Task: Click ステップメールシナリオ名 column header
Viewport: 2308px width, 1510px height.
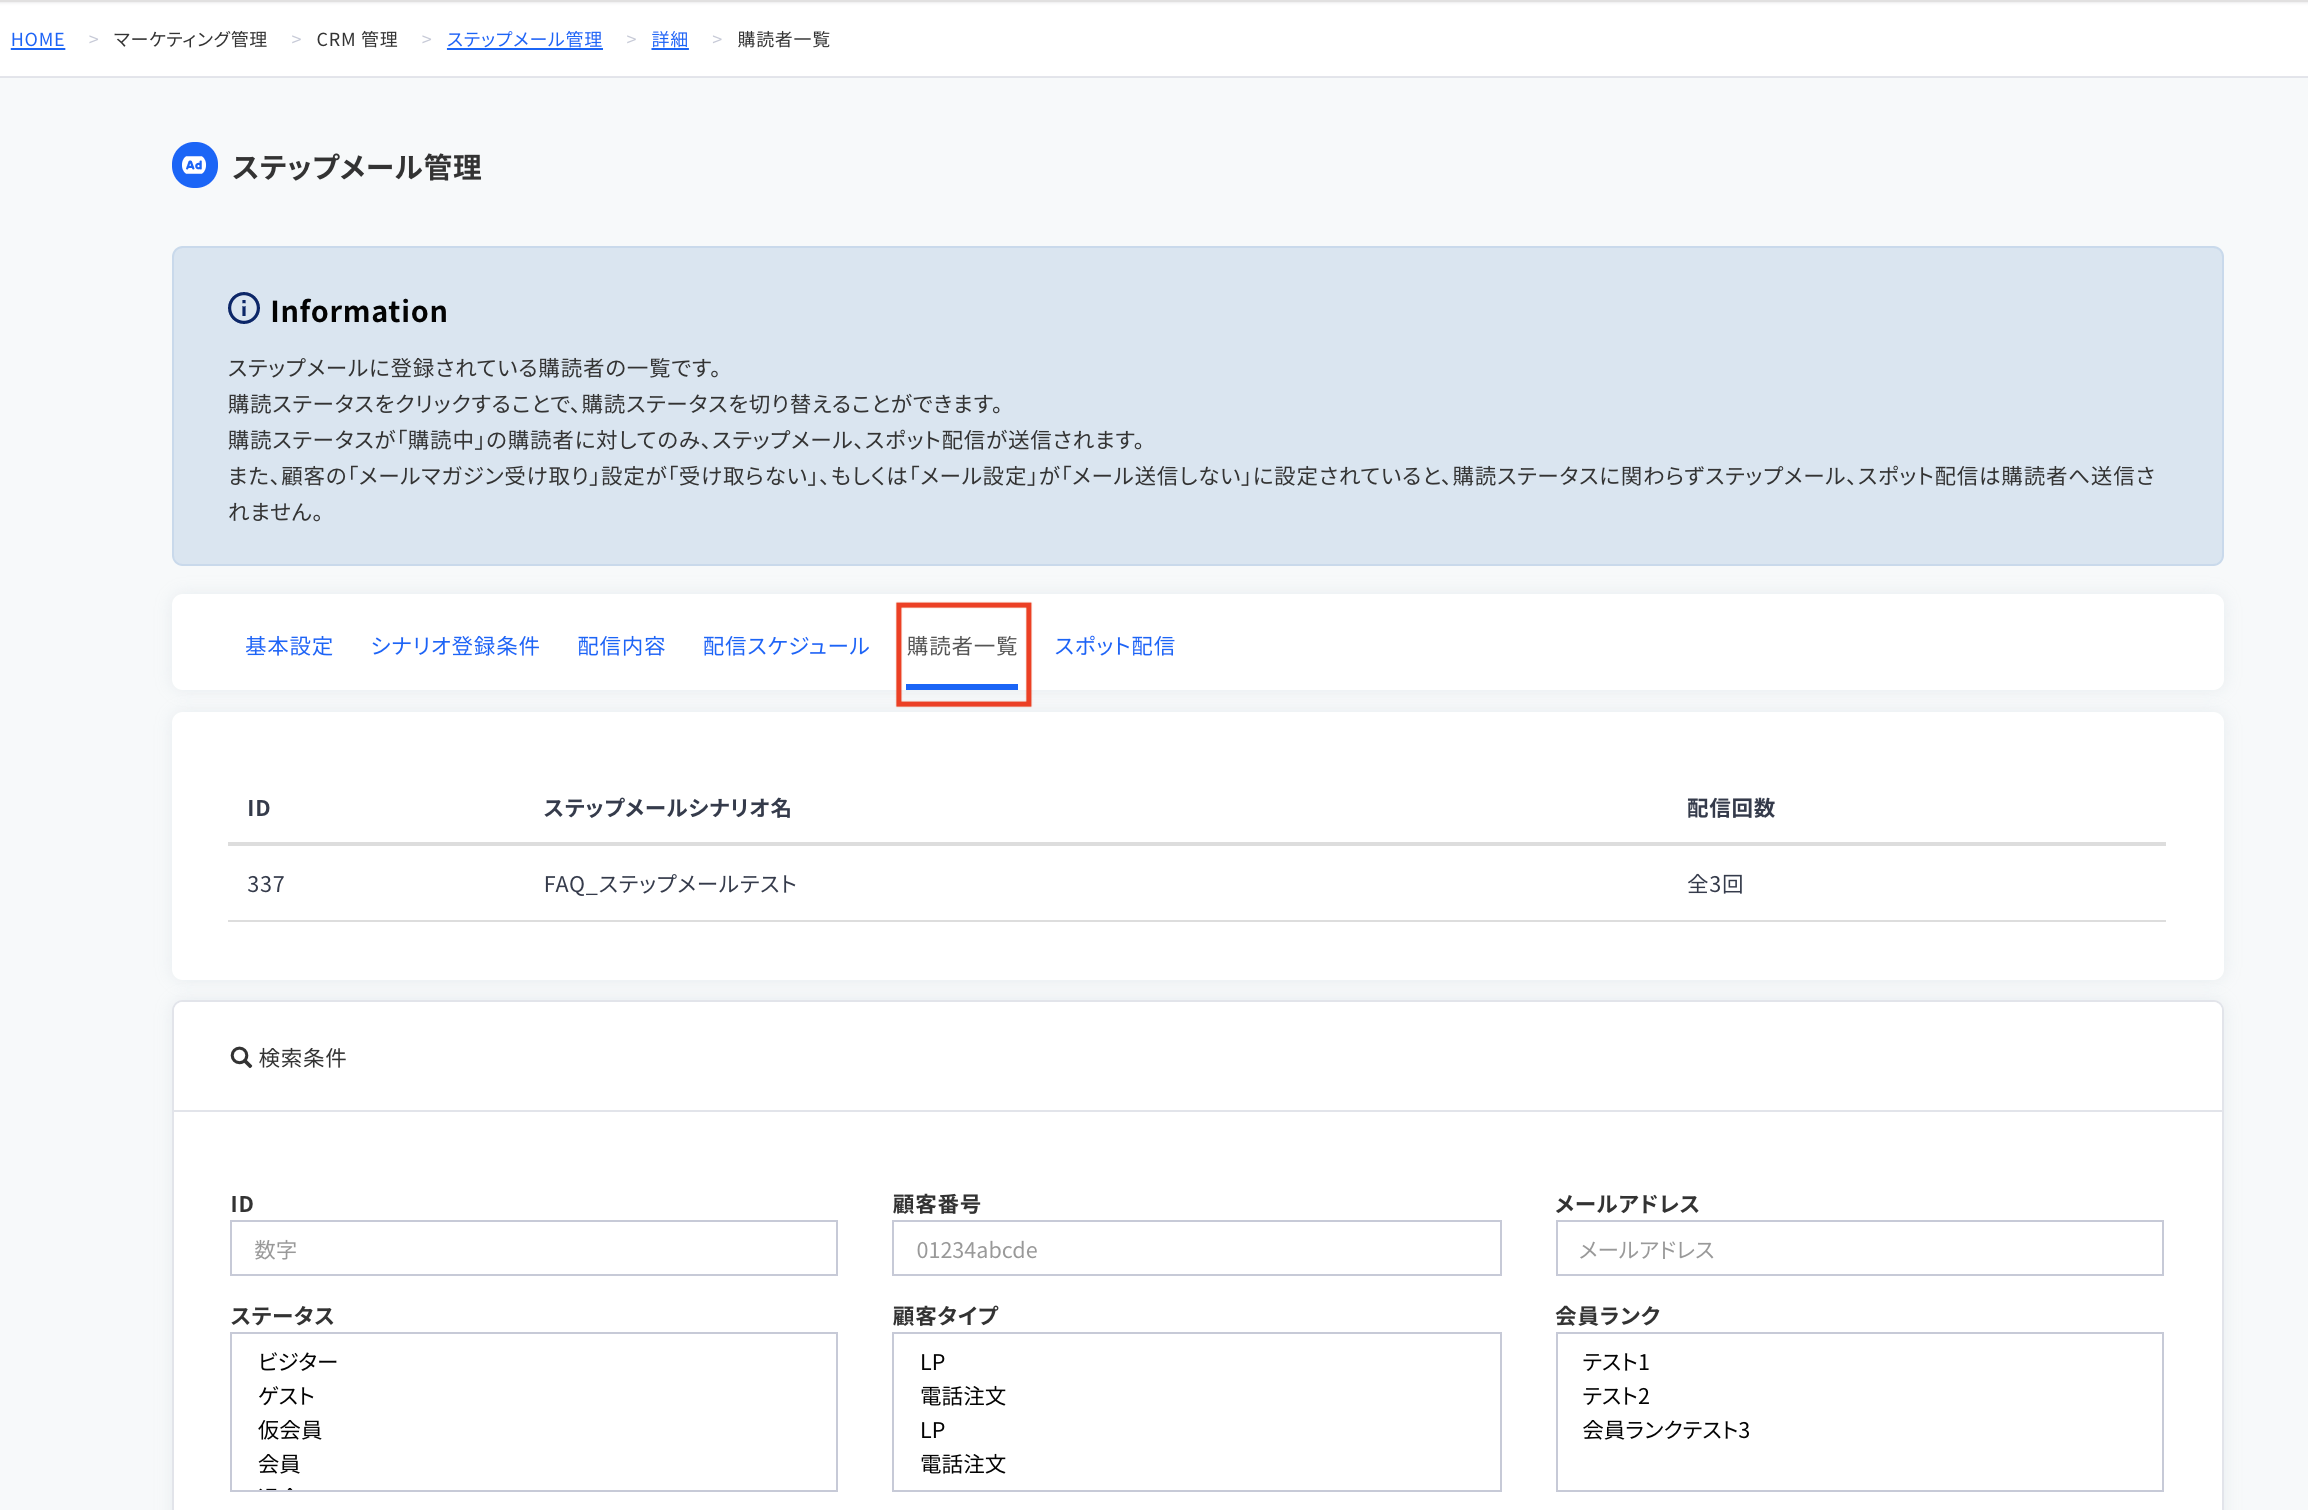Action: click(667, 808)
